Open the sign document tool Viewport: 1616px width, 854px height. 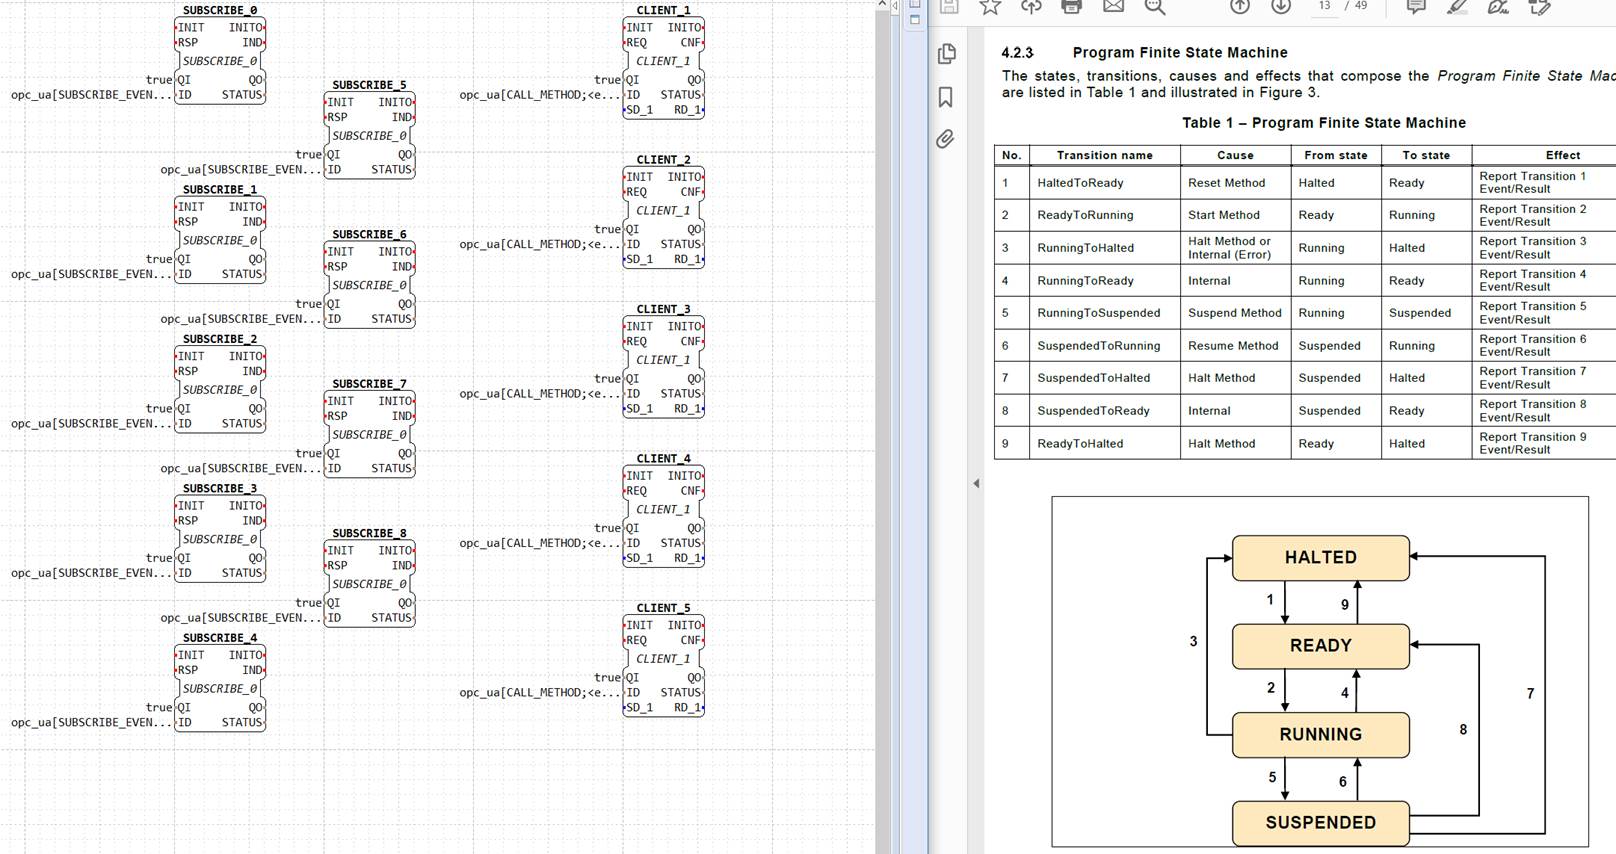tap(1498, 6)
